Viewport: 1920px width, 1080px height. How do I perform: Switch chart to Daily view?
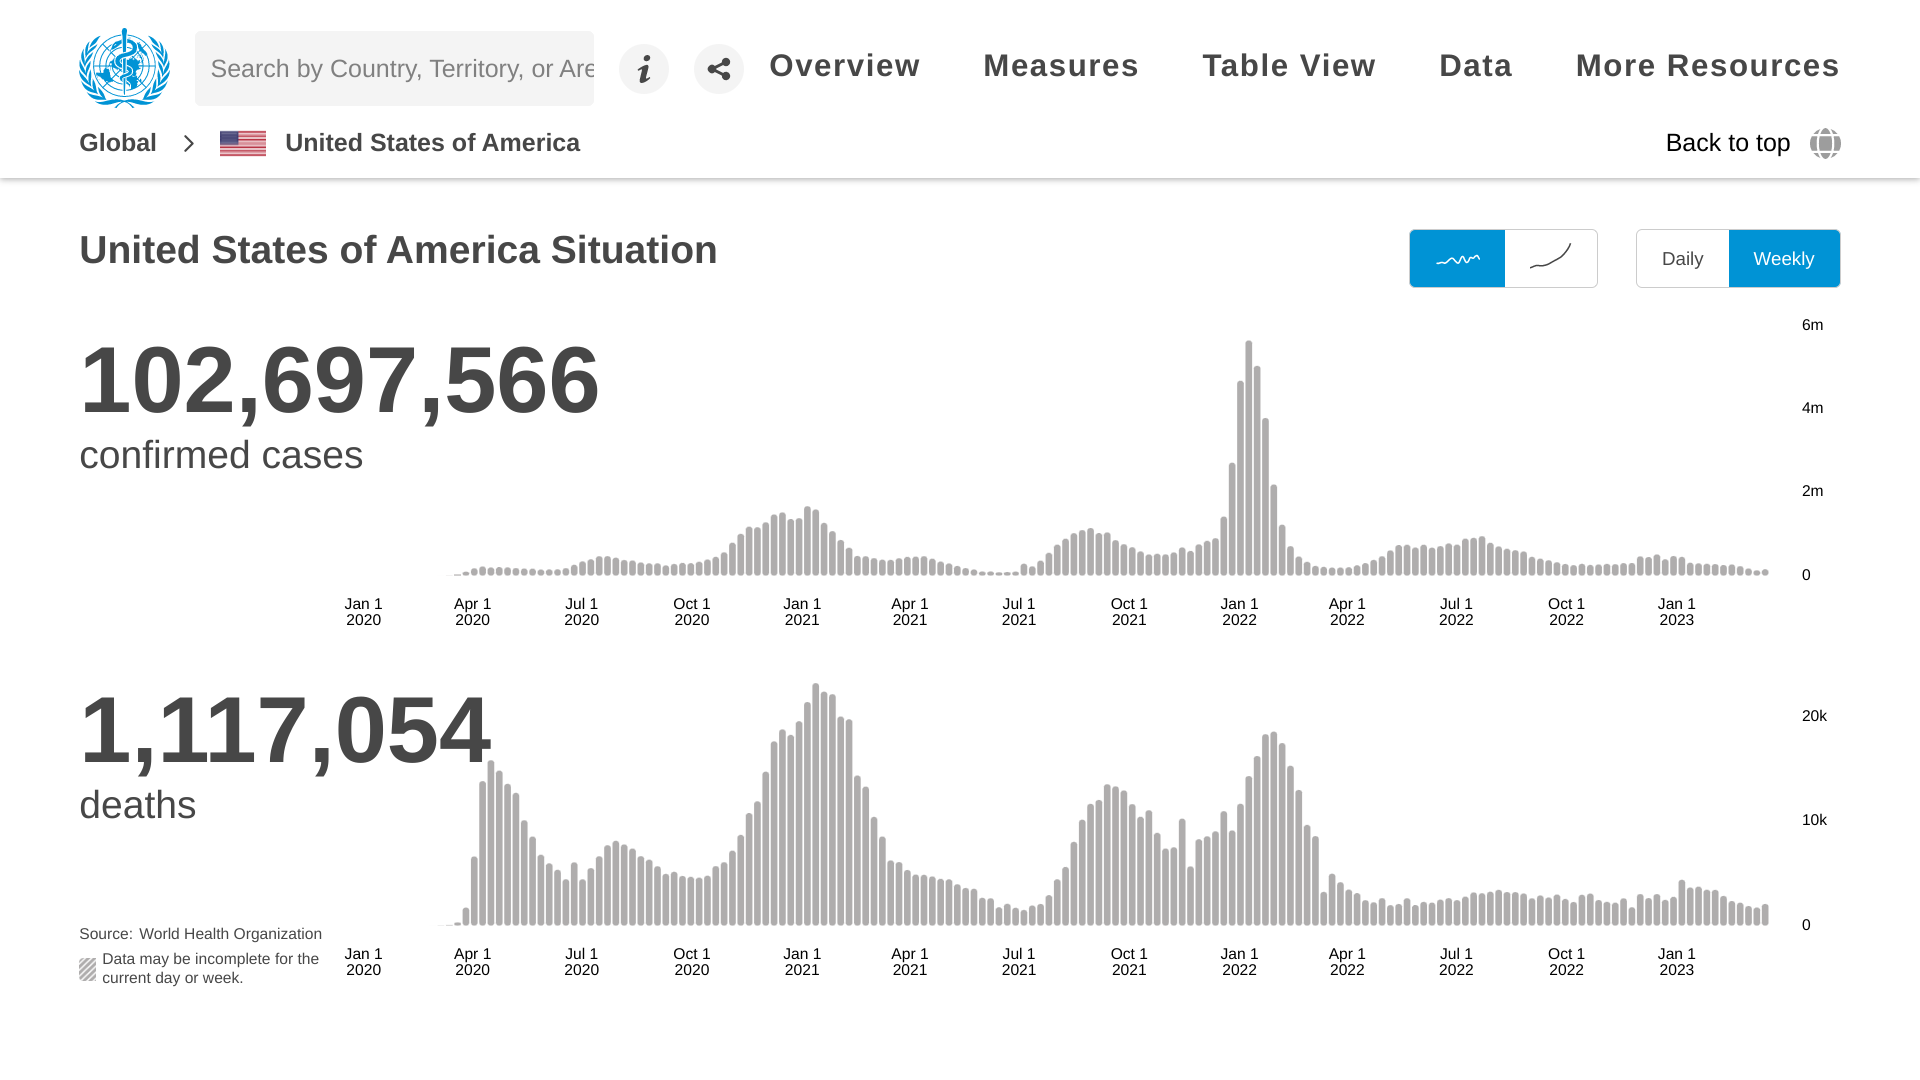coord(1682,259)
